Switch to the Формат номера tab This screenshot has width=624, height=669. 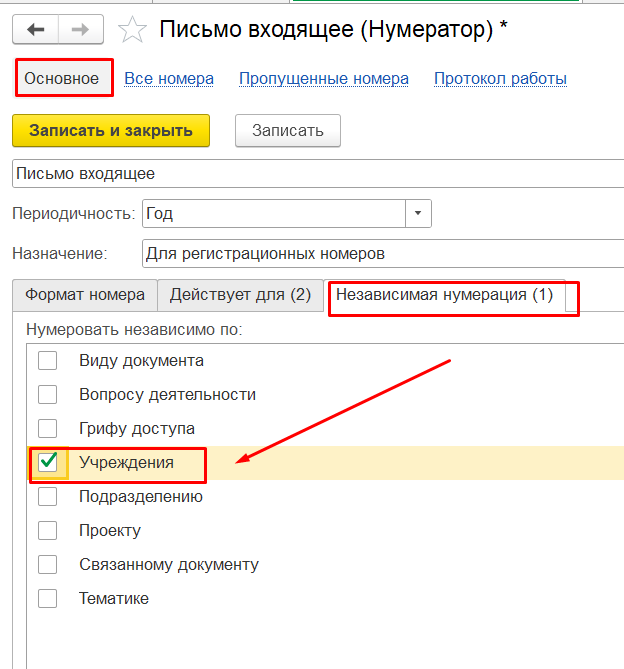85,295
